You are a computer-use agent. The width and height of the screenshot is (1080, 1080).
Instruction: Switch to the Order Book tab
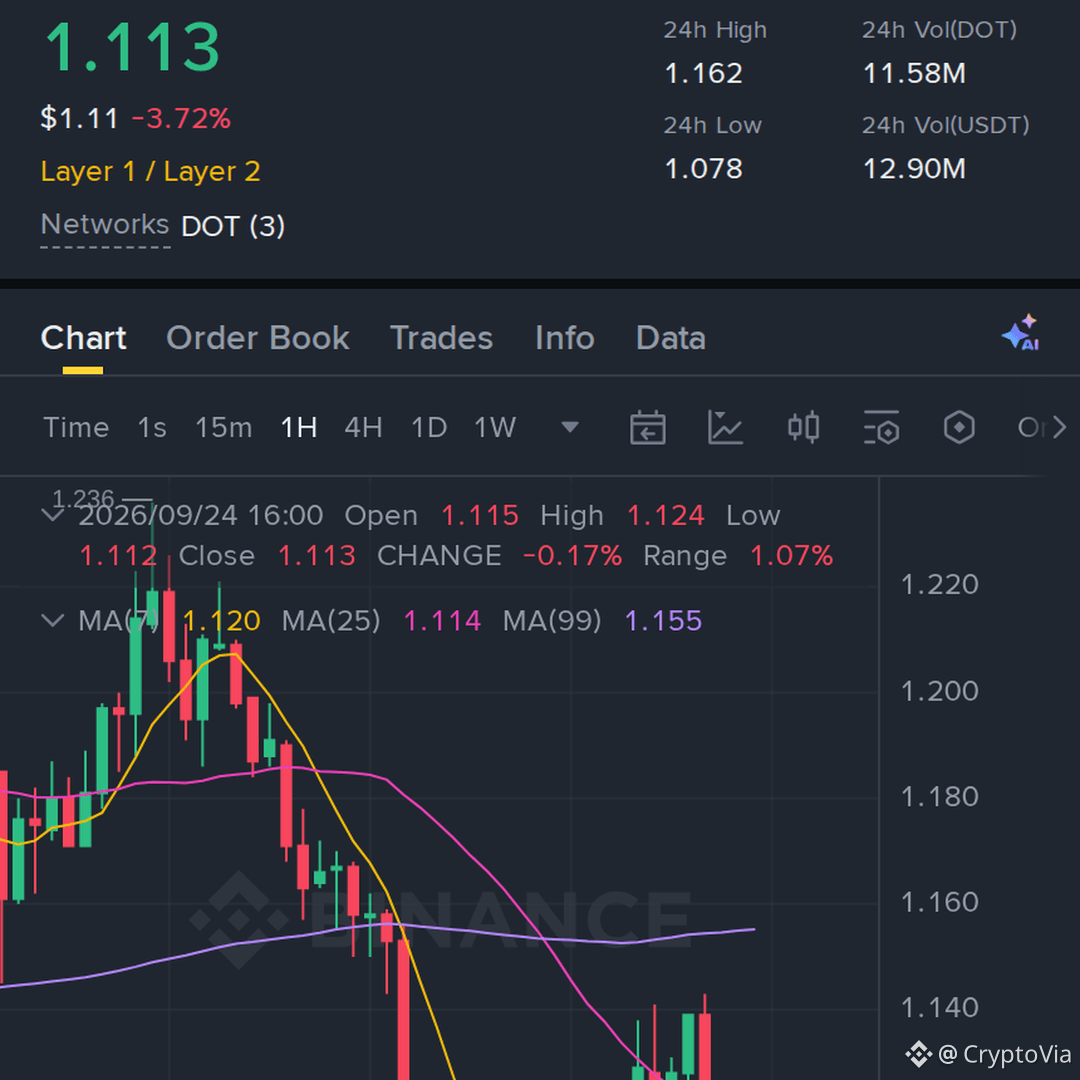pyautogui.click(x=258, y=338)
